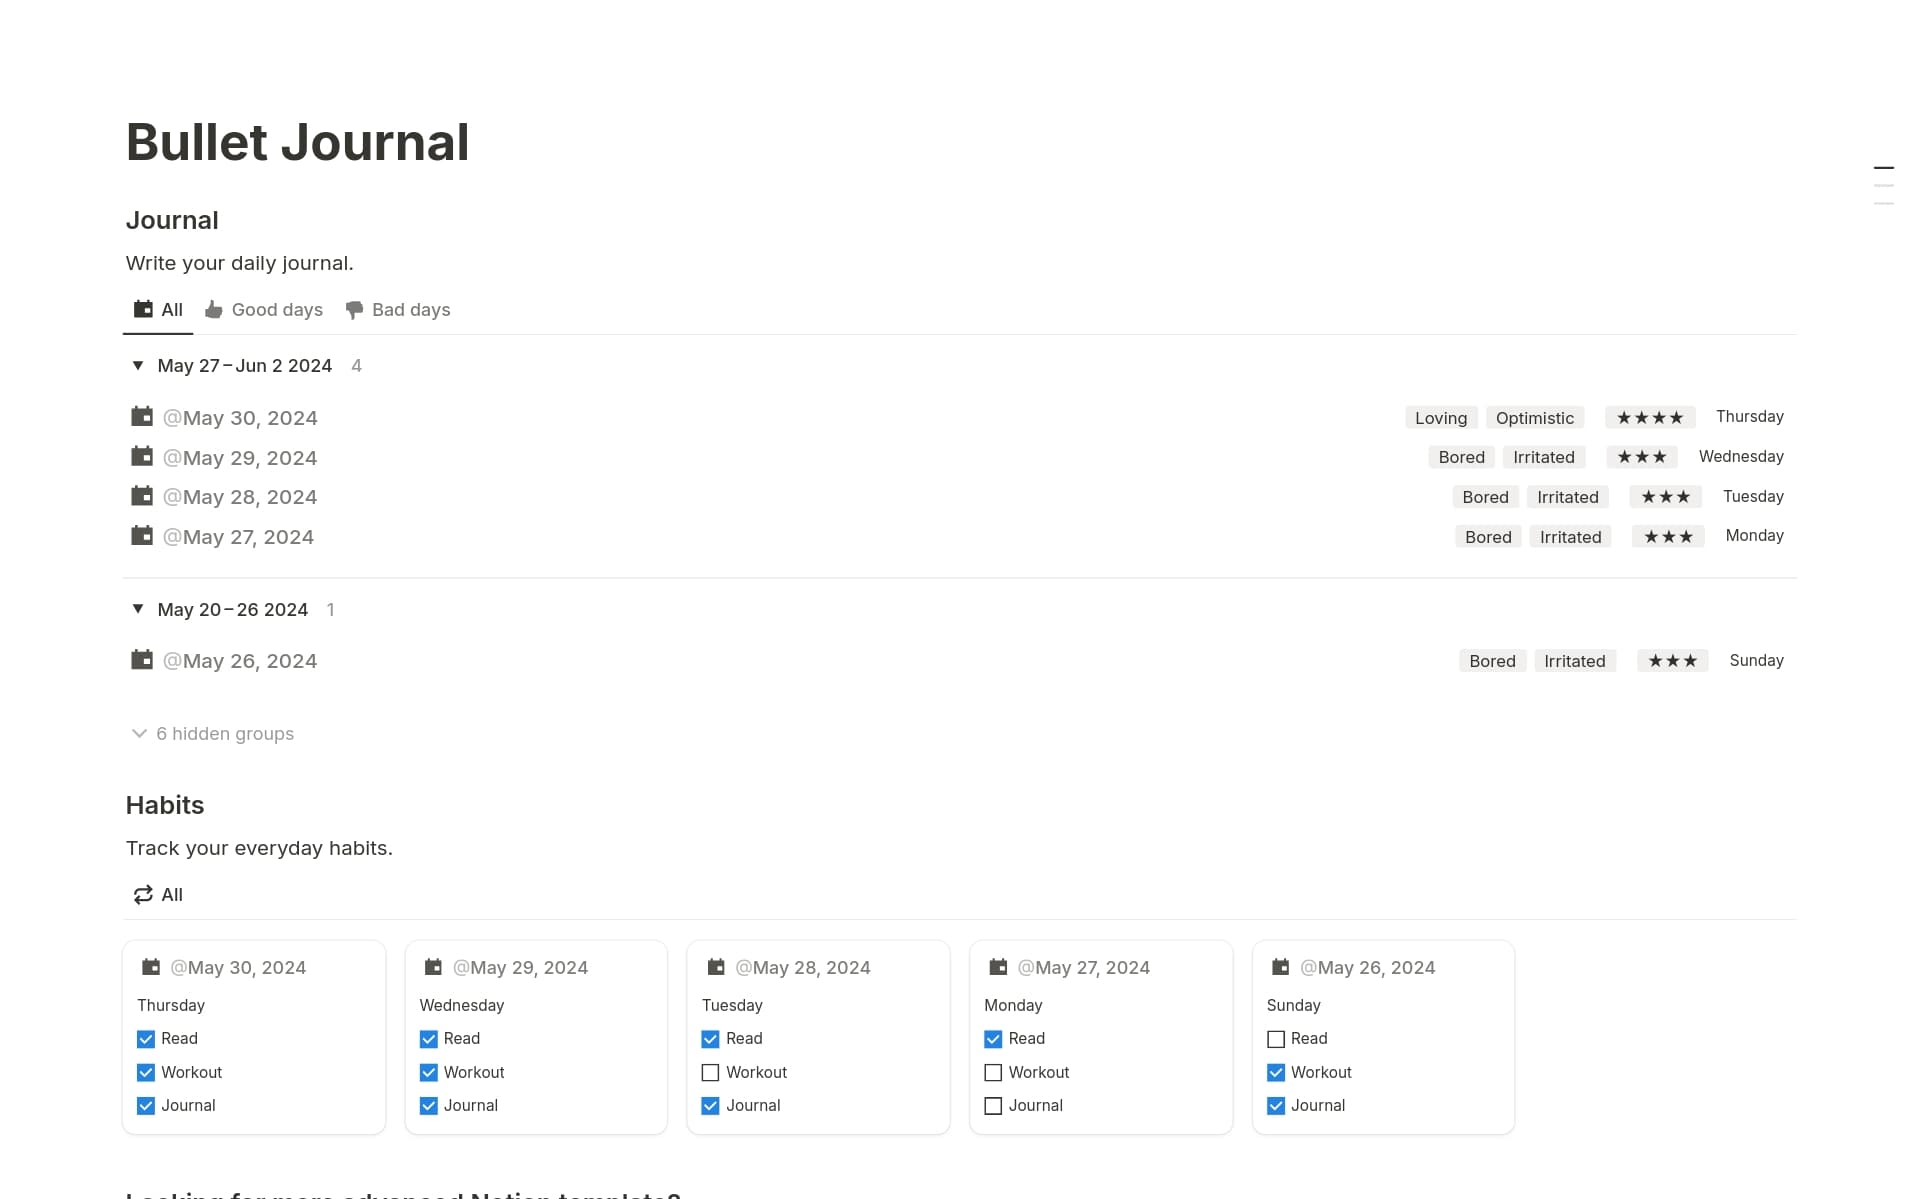Switch to the Bad days tab
The image size is (1920, 1199).
(x=410, y=310)
